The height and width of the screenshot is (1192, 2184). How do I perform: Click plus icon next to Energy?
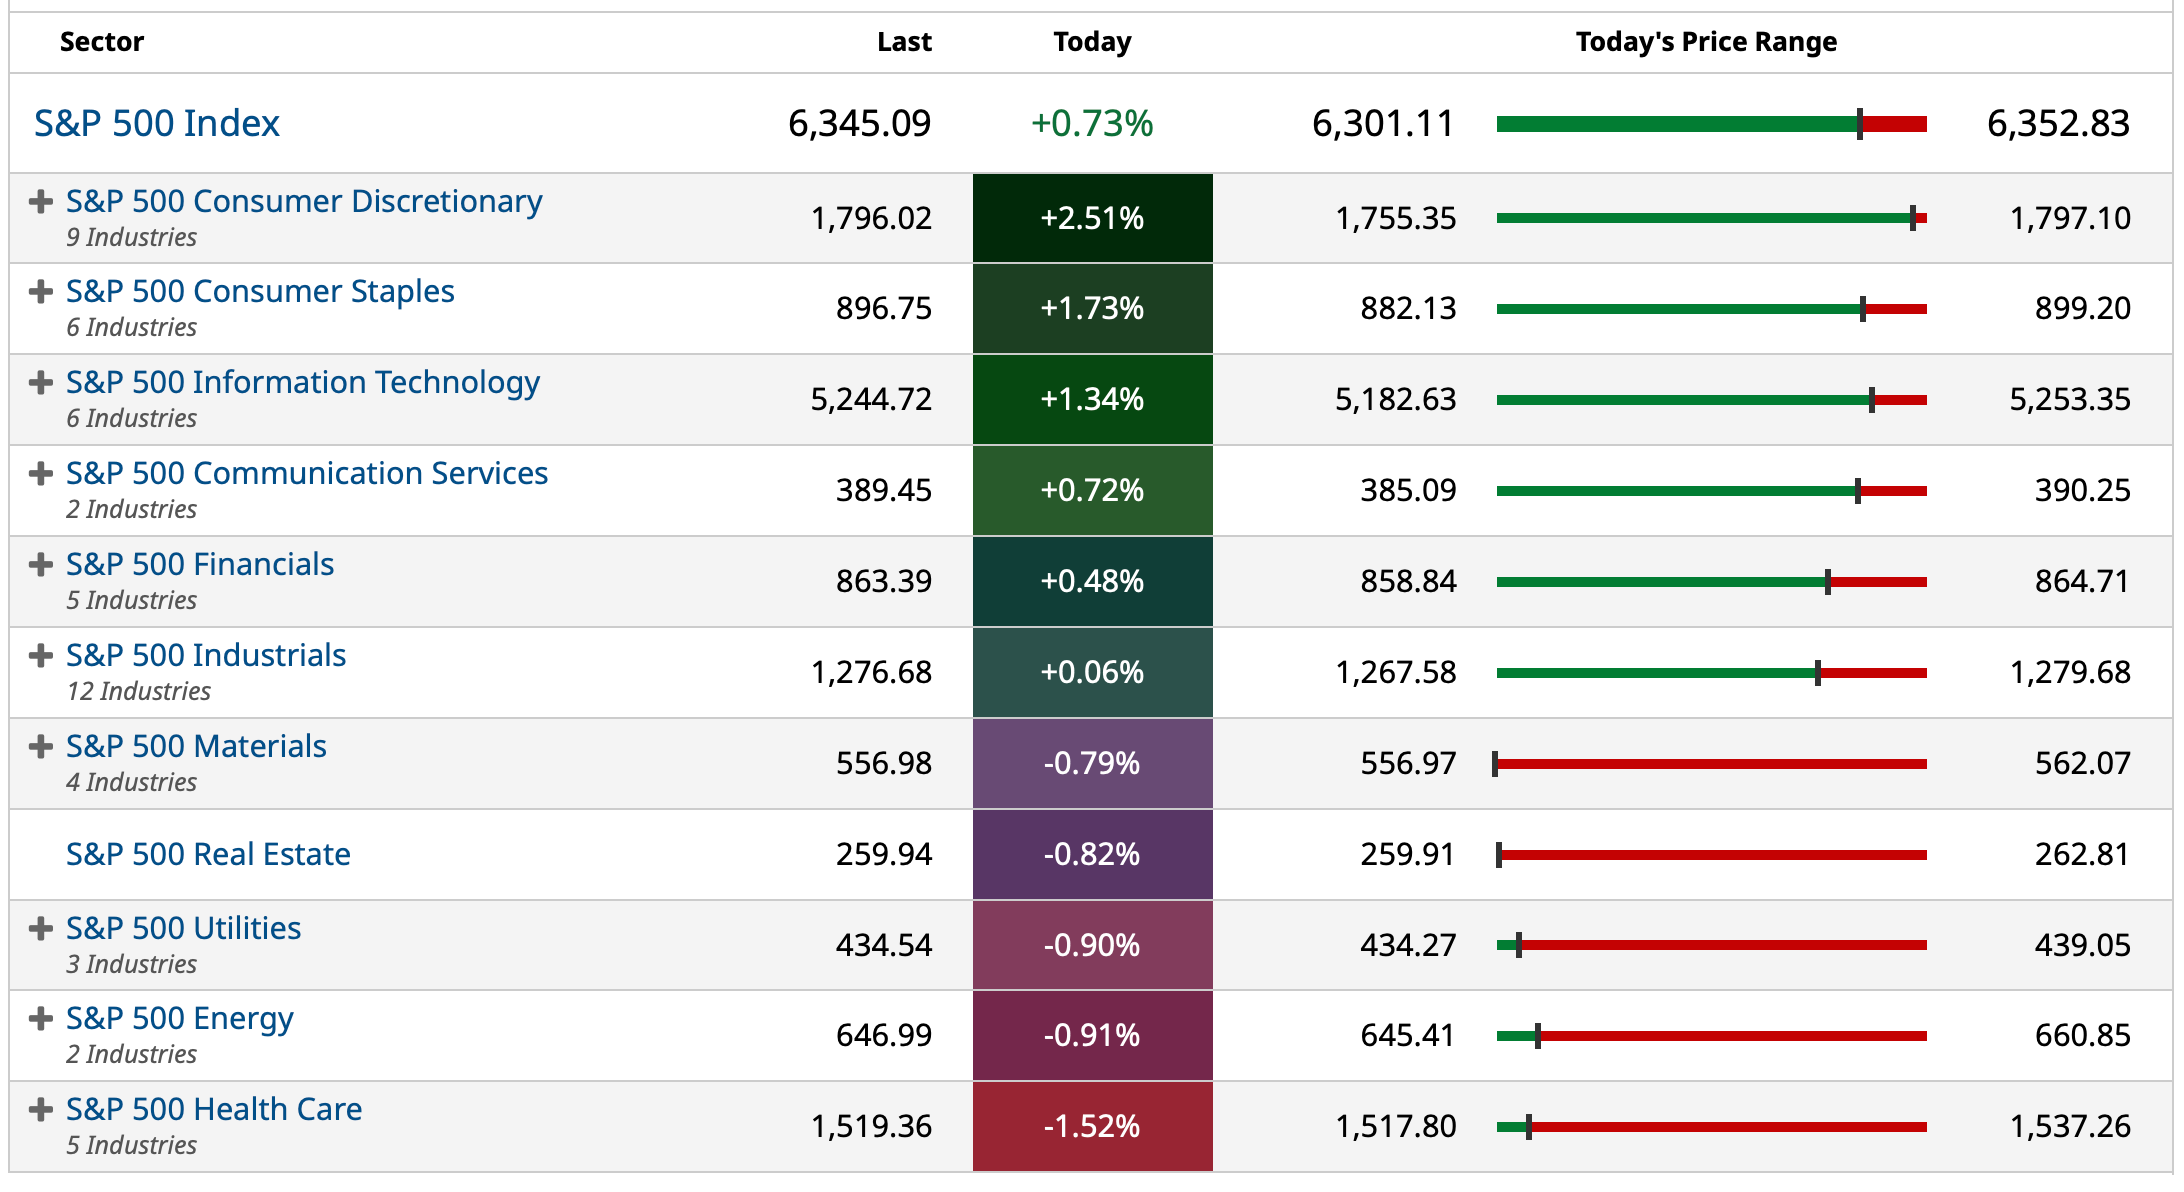click(41, 1019)
